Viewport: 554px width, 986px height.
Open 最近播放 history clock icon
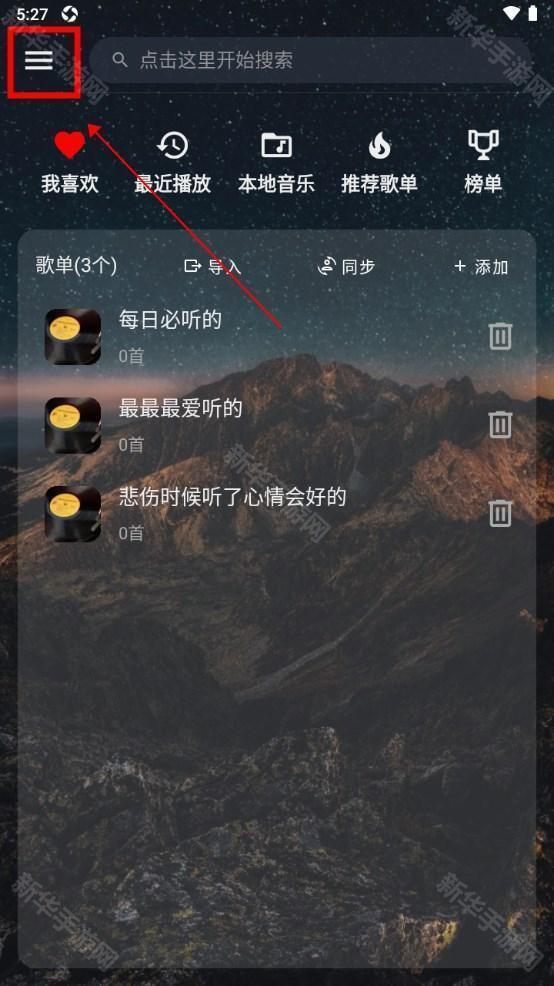172,145
